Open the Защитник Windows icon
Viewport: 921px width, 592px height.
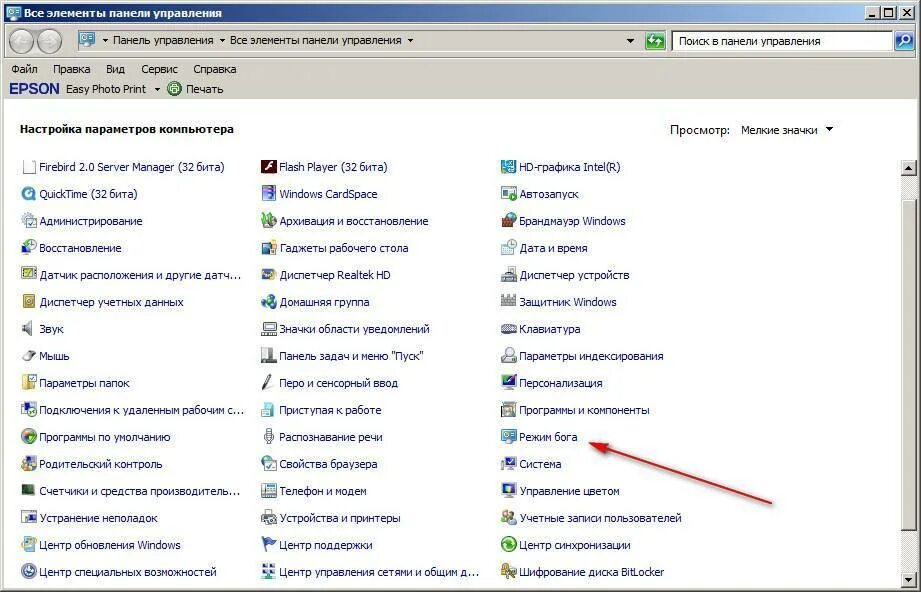[508, 302]
